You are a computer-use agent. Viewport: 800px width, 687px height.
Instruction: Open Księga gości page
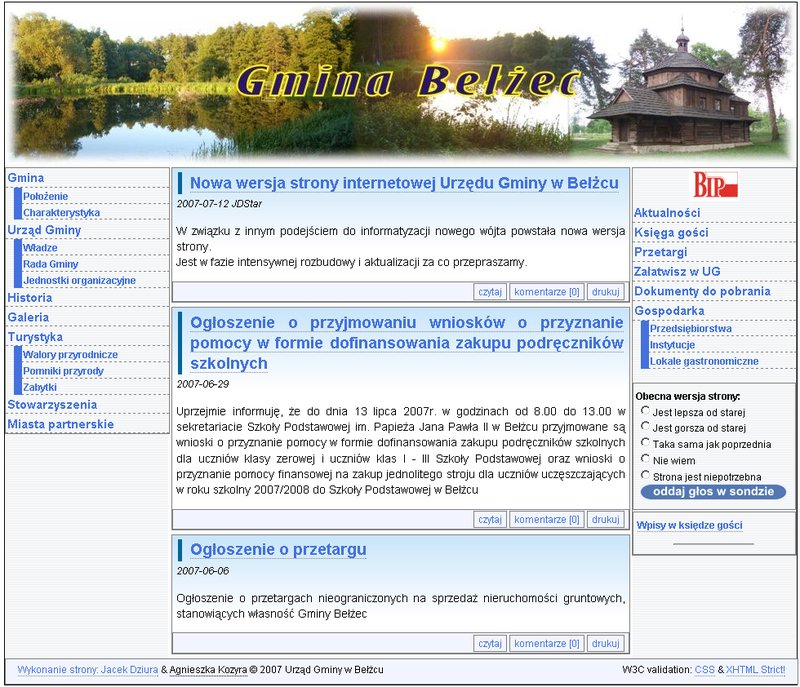click(x=671, y=233)
